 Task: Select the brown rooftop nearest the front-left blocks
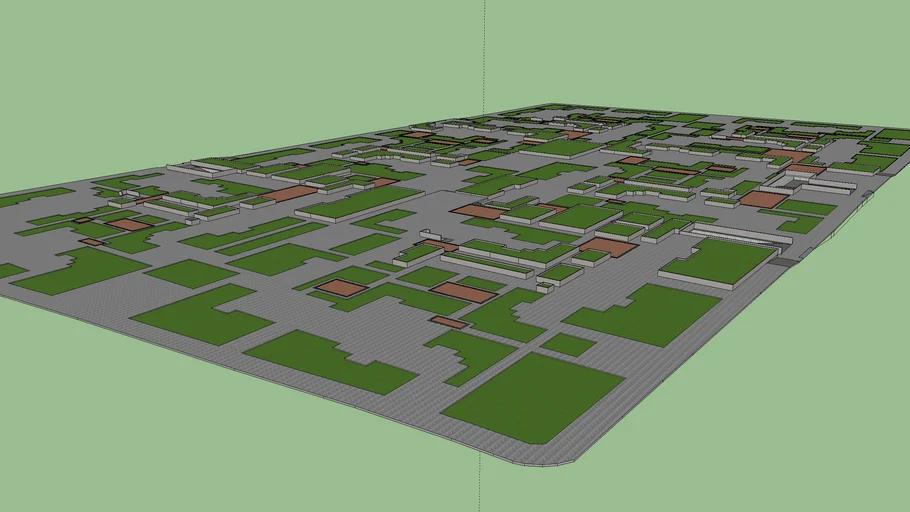342,288
